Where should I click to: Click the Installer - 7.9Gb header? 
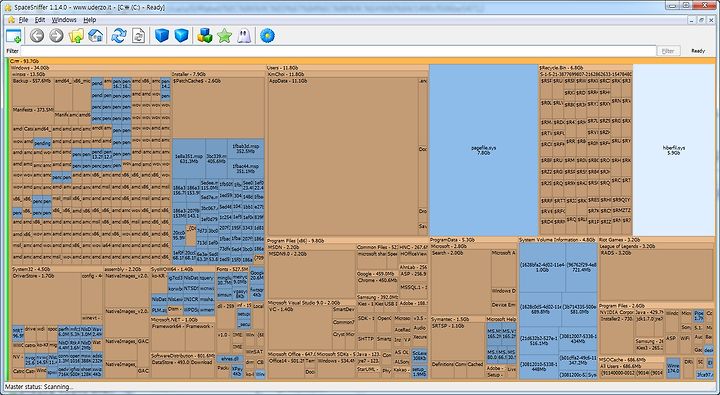tap(218, 74)
